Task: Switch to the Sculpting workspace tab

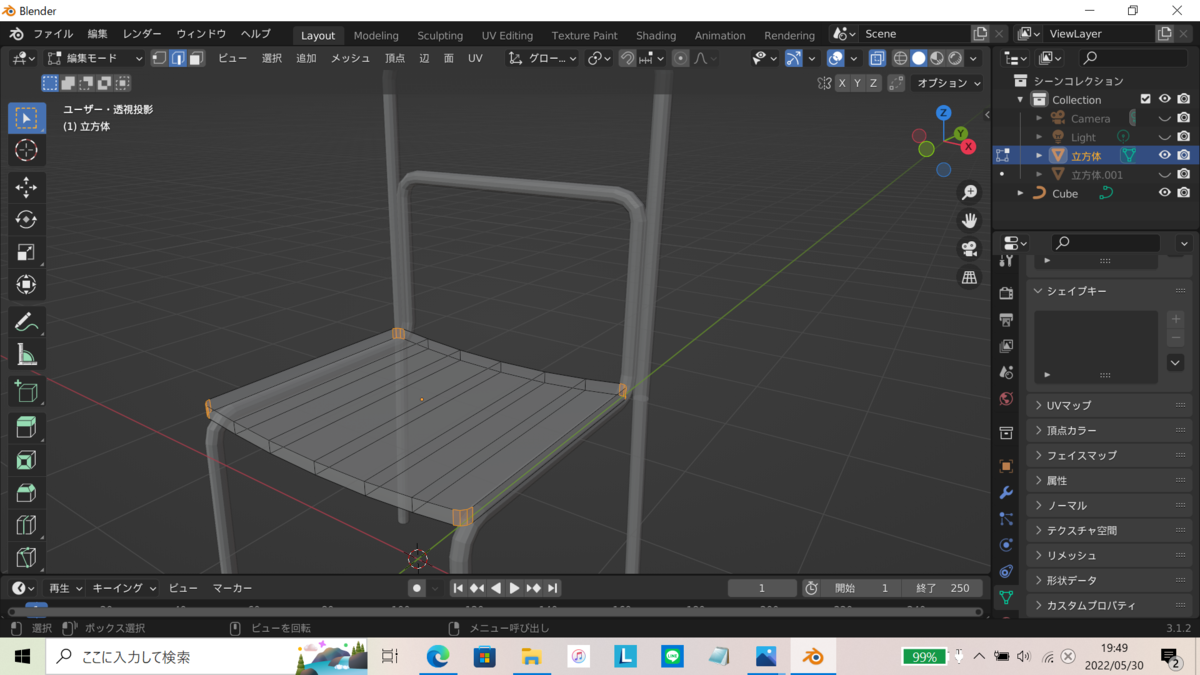Action: tap(440, 35)
